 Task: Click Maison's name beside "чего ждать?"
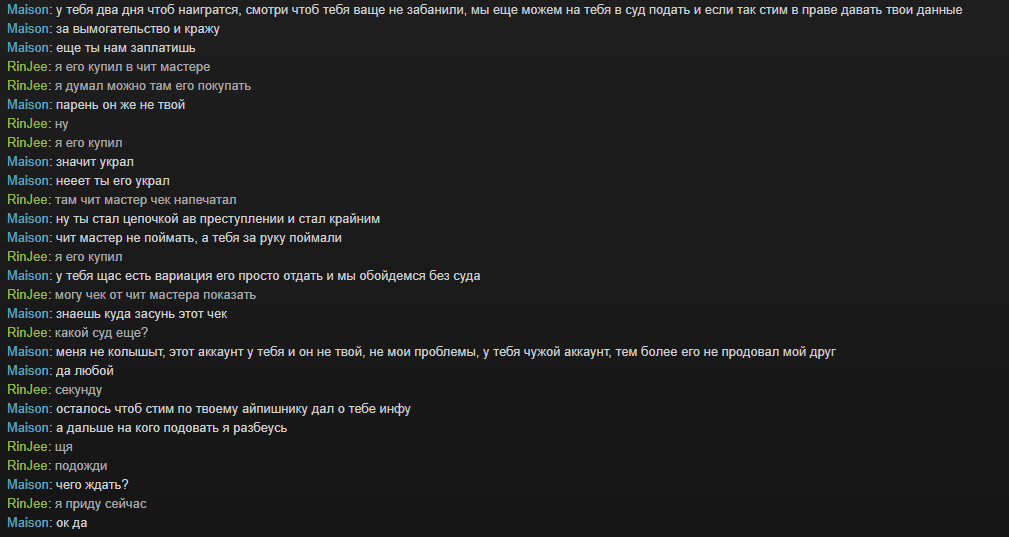click(28, 485)
